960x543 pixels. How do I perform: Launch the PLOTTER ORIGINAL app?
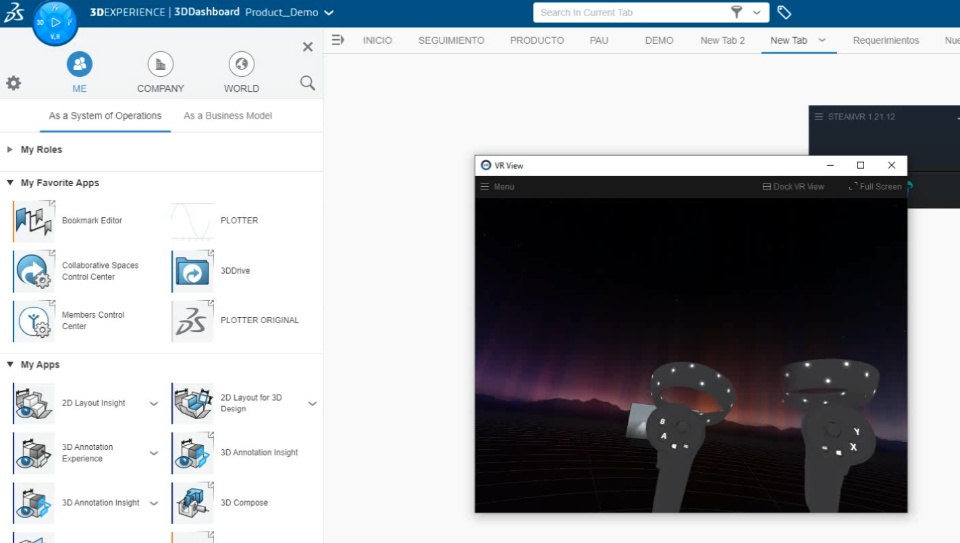click(x=193, y=320)
